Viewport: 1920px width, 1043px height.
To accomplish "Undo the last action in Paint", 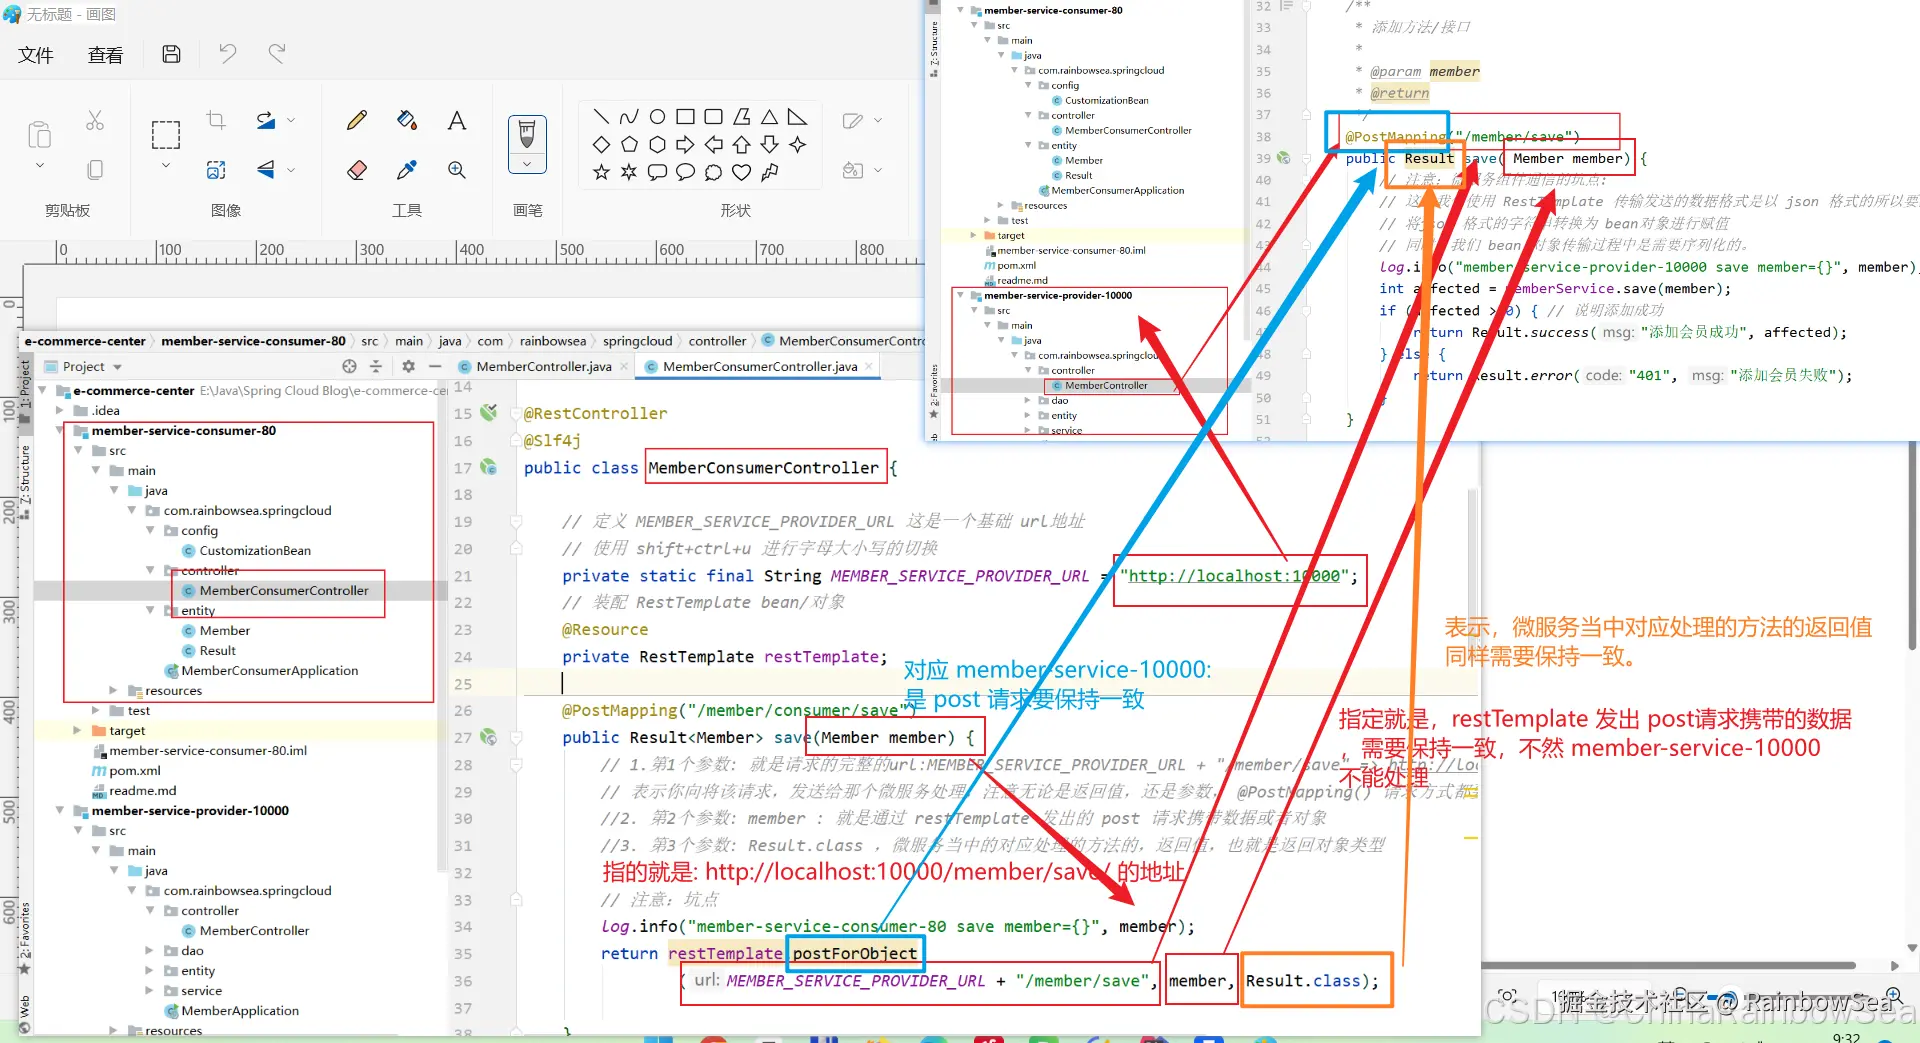I will [x=228, y=53].
